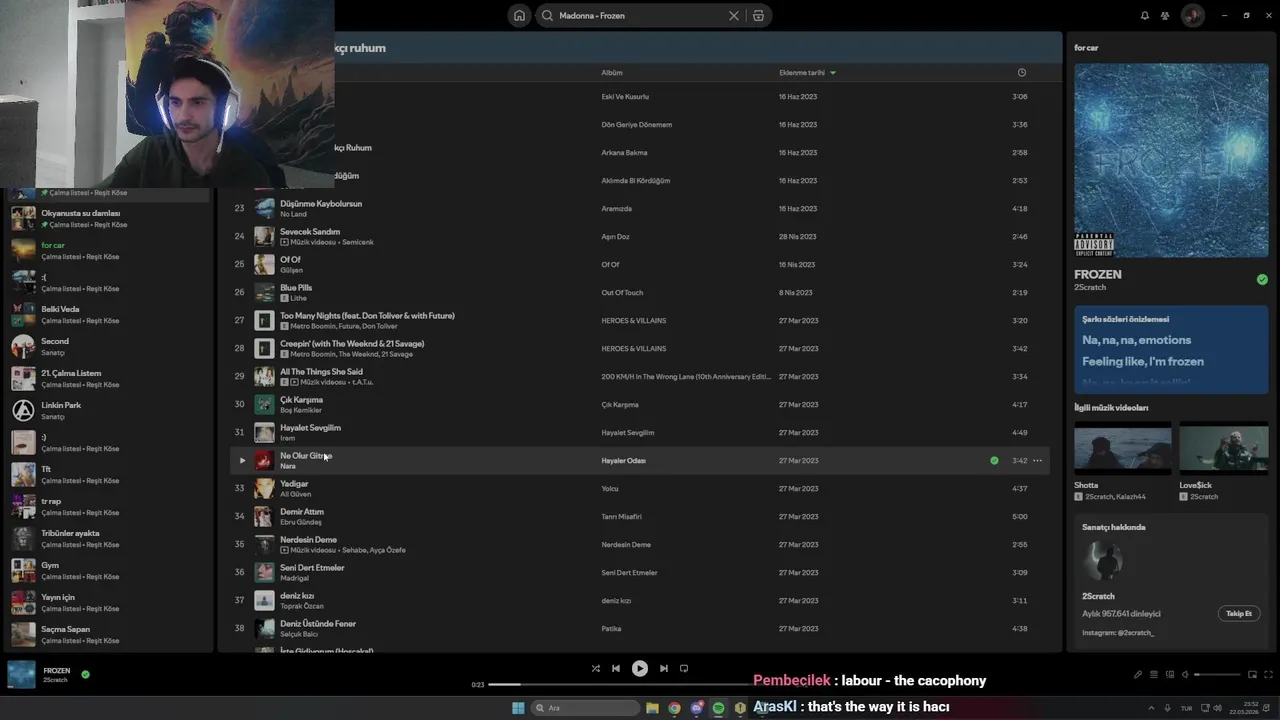Open lyrics microphone icon in player bar

point(1137,674)
